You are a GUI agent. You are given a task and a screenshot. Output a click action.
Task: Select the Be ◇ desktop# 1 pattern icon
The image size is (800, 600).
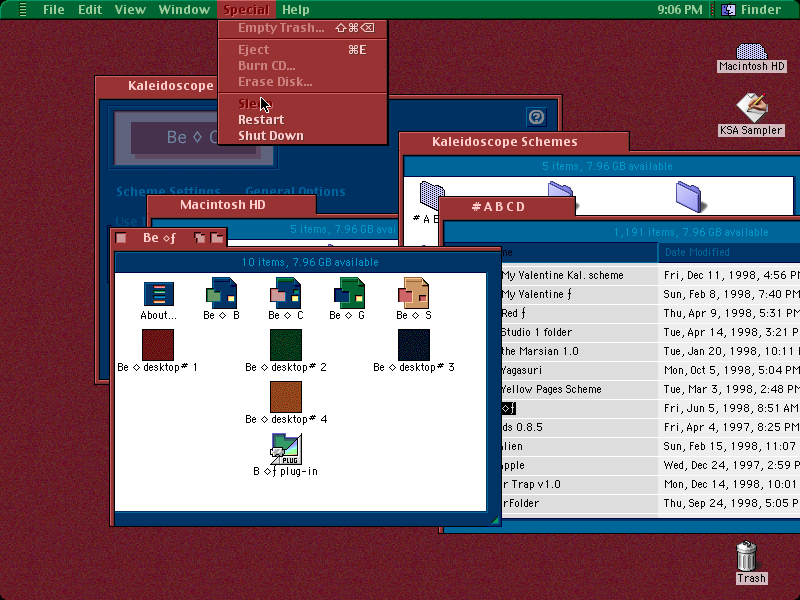158,345
